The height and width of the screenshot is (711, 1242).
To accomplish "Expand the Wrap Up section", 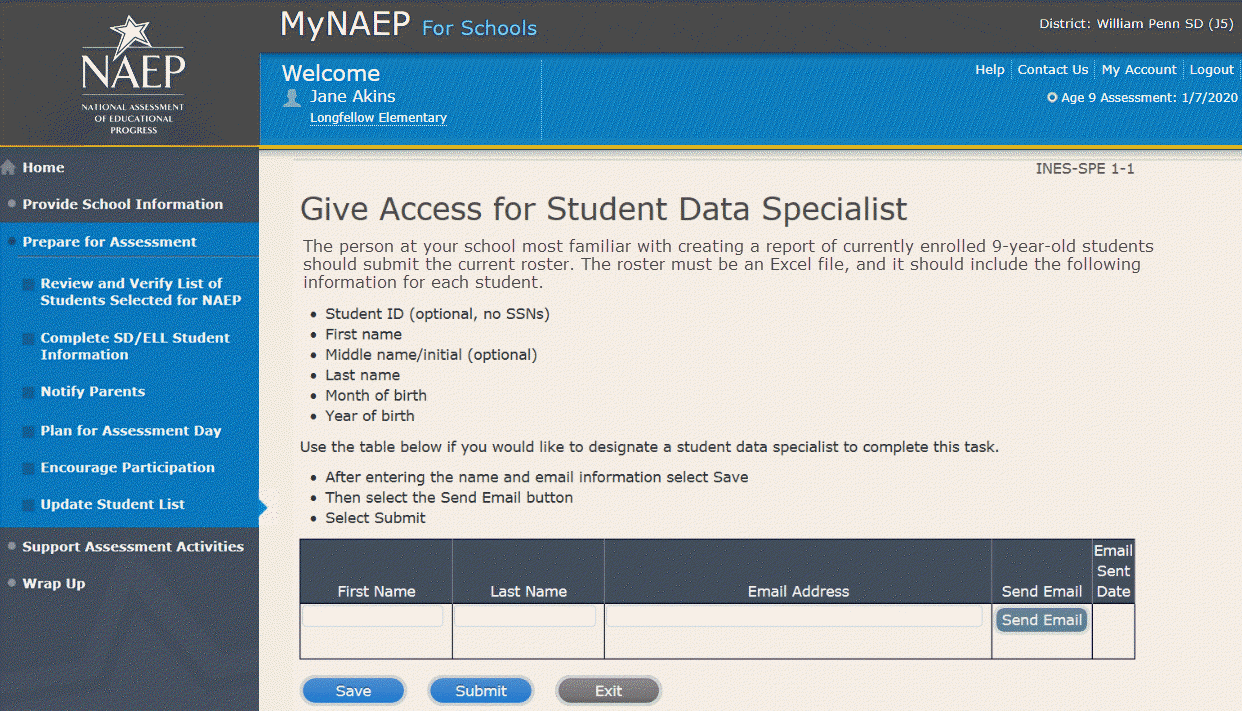I will click(53, 584).
